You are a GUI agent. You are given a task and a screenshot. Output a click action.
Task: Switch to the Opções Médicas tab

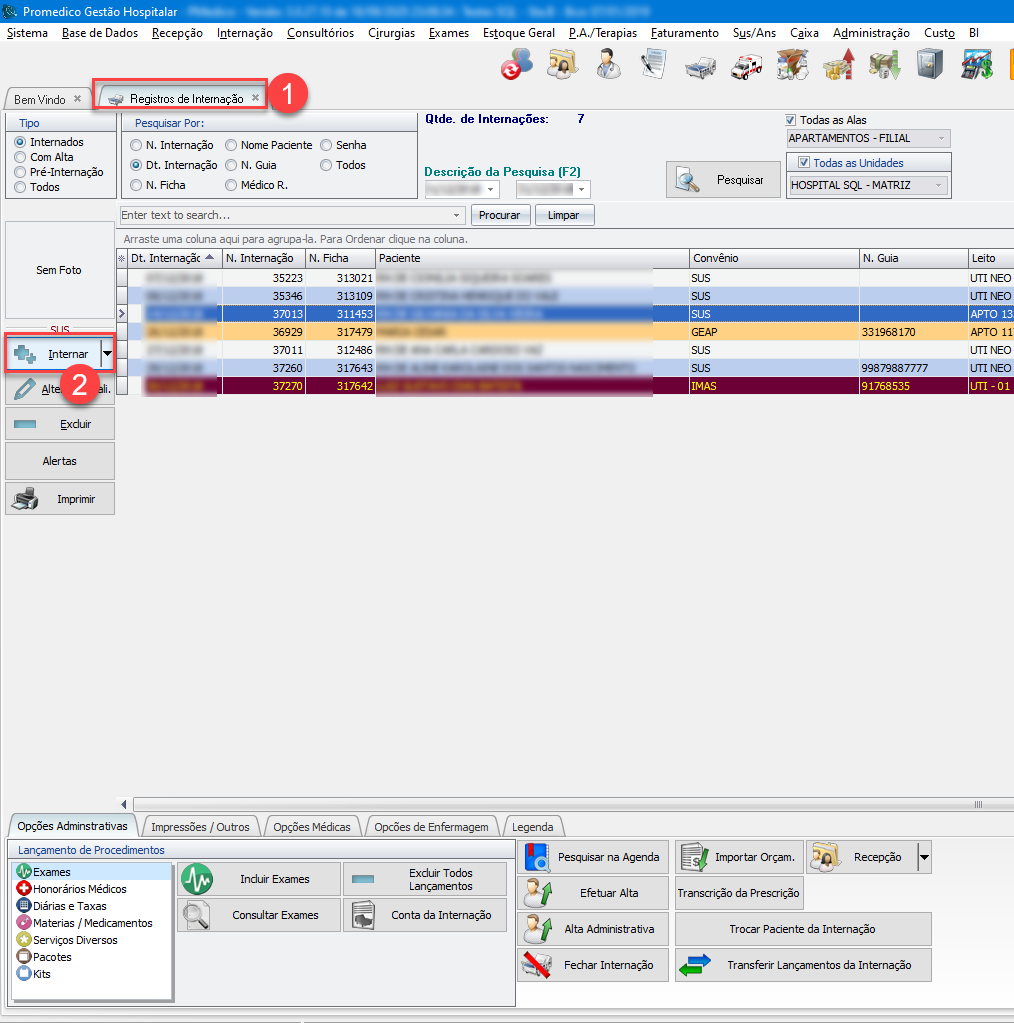point(311,827)
